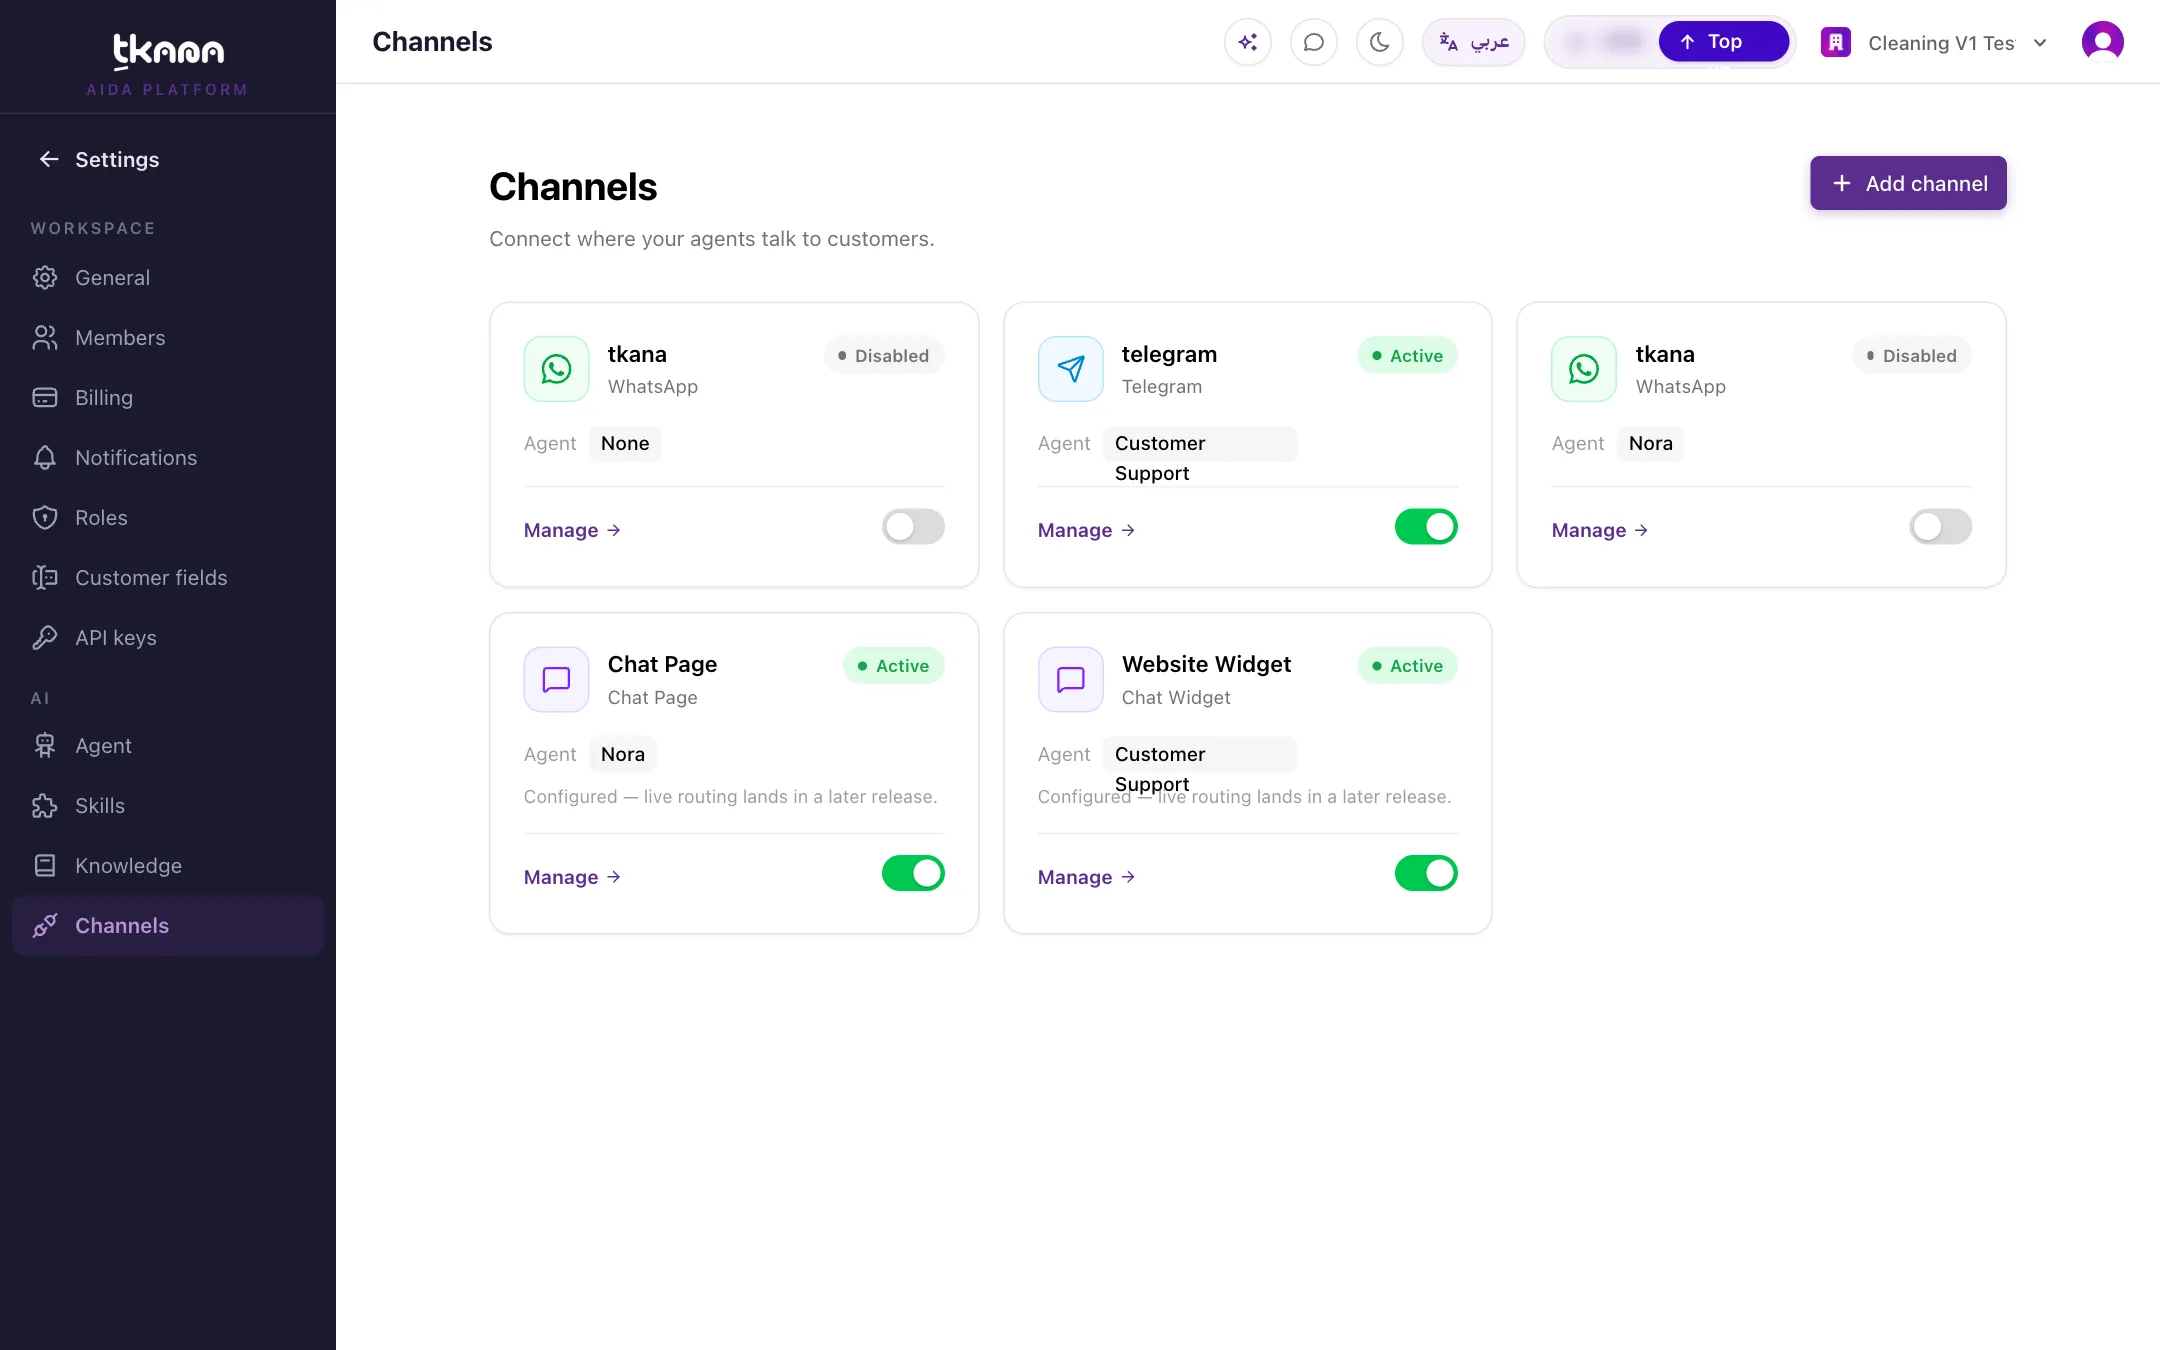
Task: Click the Nora agent tag on Chat Page
Action: point(623,754)
